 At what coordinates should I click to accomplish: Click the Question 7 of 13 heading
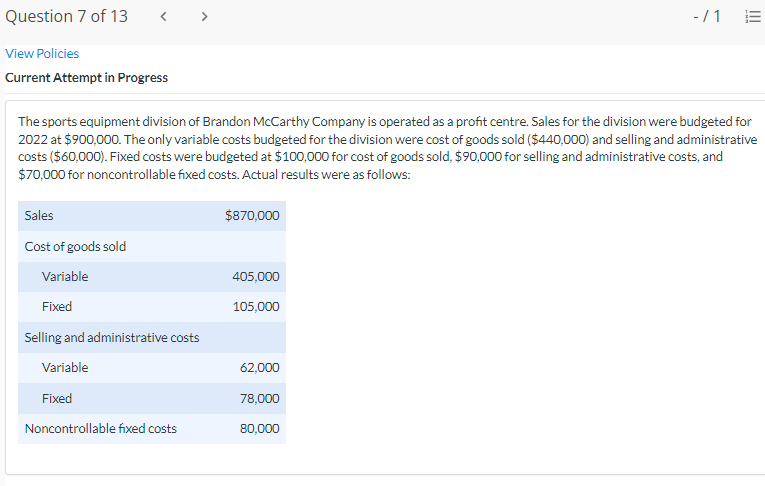coord(66,17)
